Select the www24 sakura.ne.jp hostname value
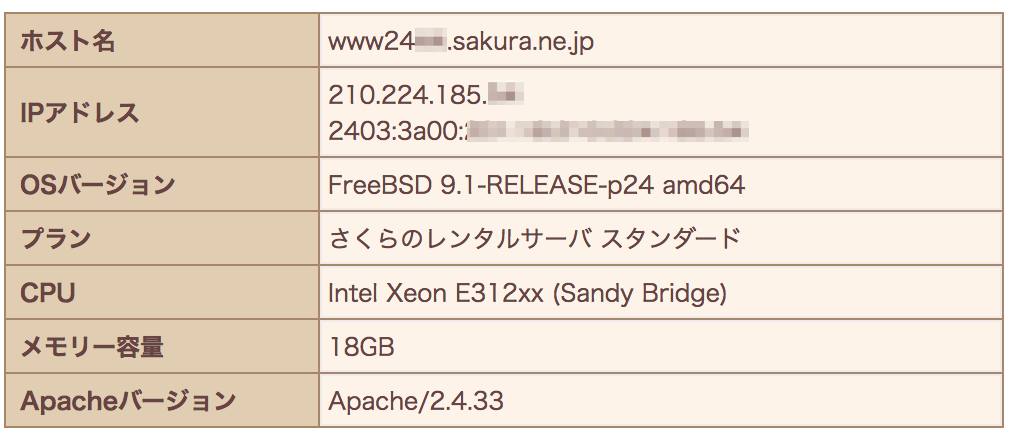 [x=461, y=43]
